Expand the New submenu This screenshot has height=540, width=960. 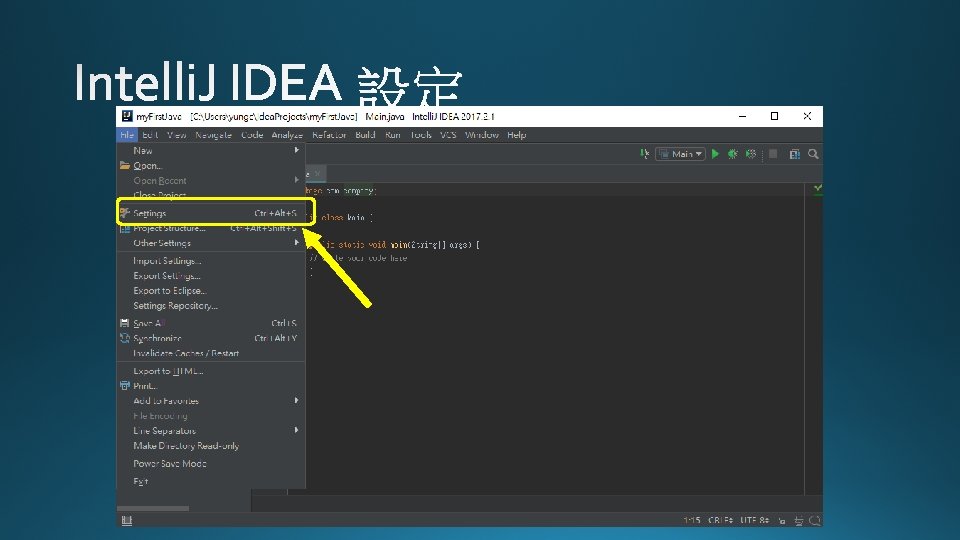(211, 151)
